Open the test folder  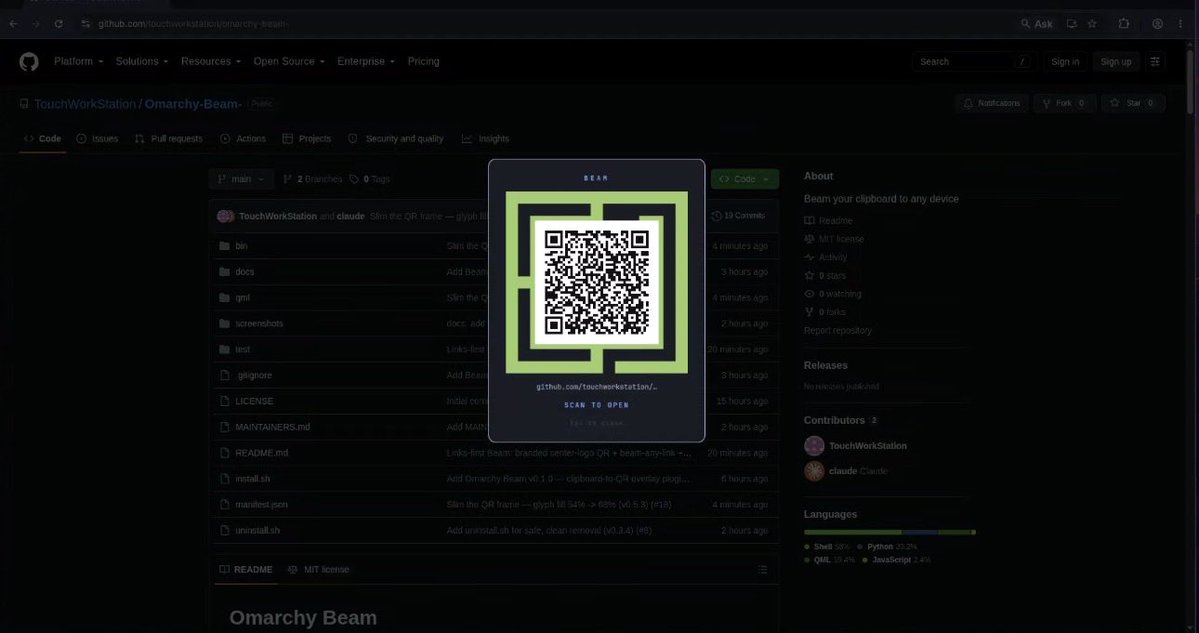pos(242,349)
